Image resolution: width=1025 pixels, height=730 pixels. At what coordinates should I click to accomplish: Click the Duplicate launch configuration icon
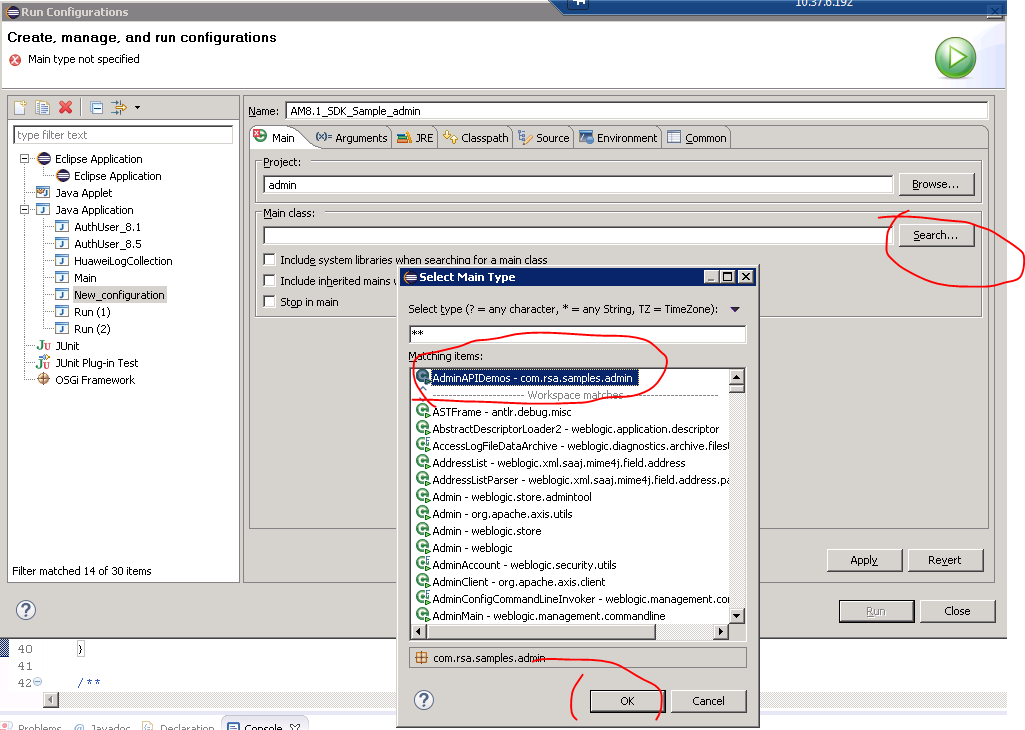(x=42, y=108)
